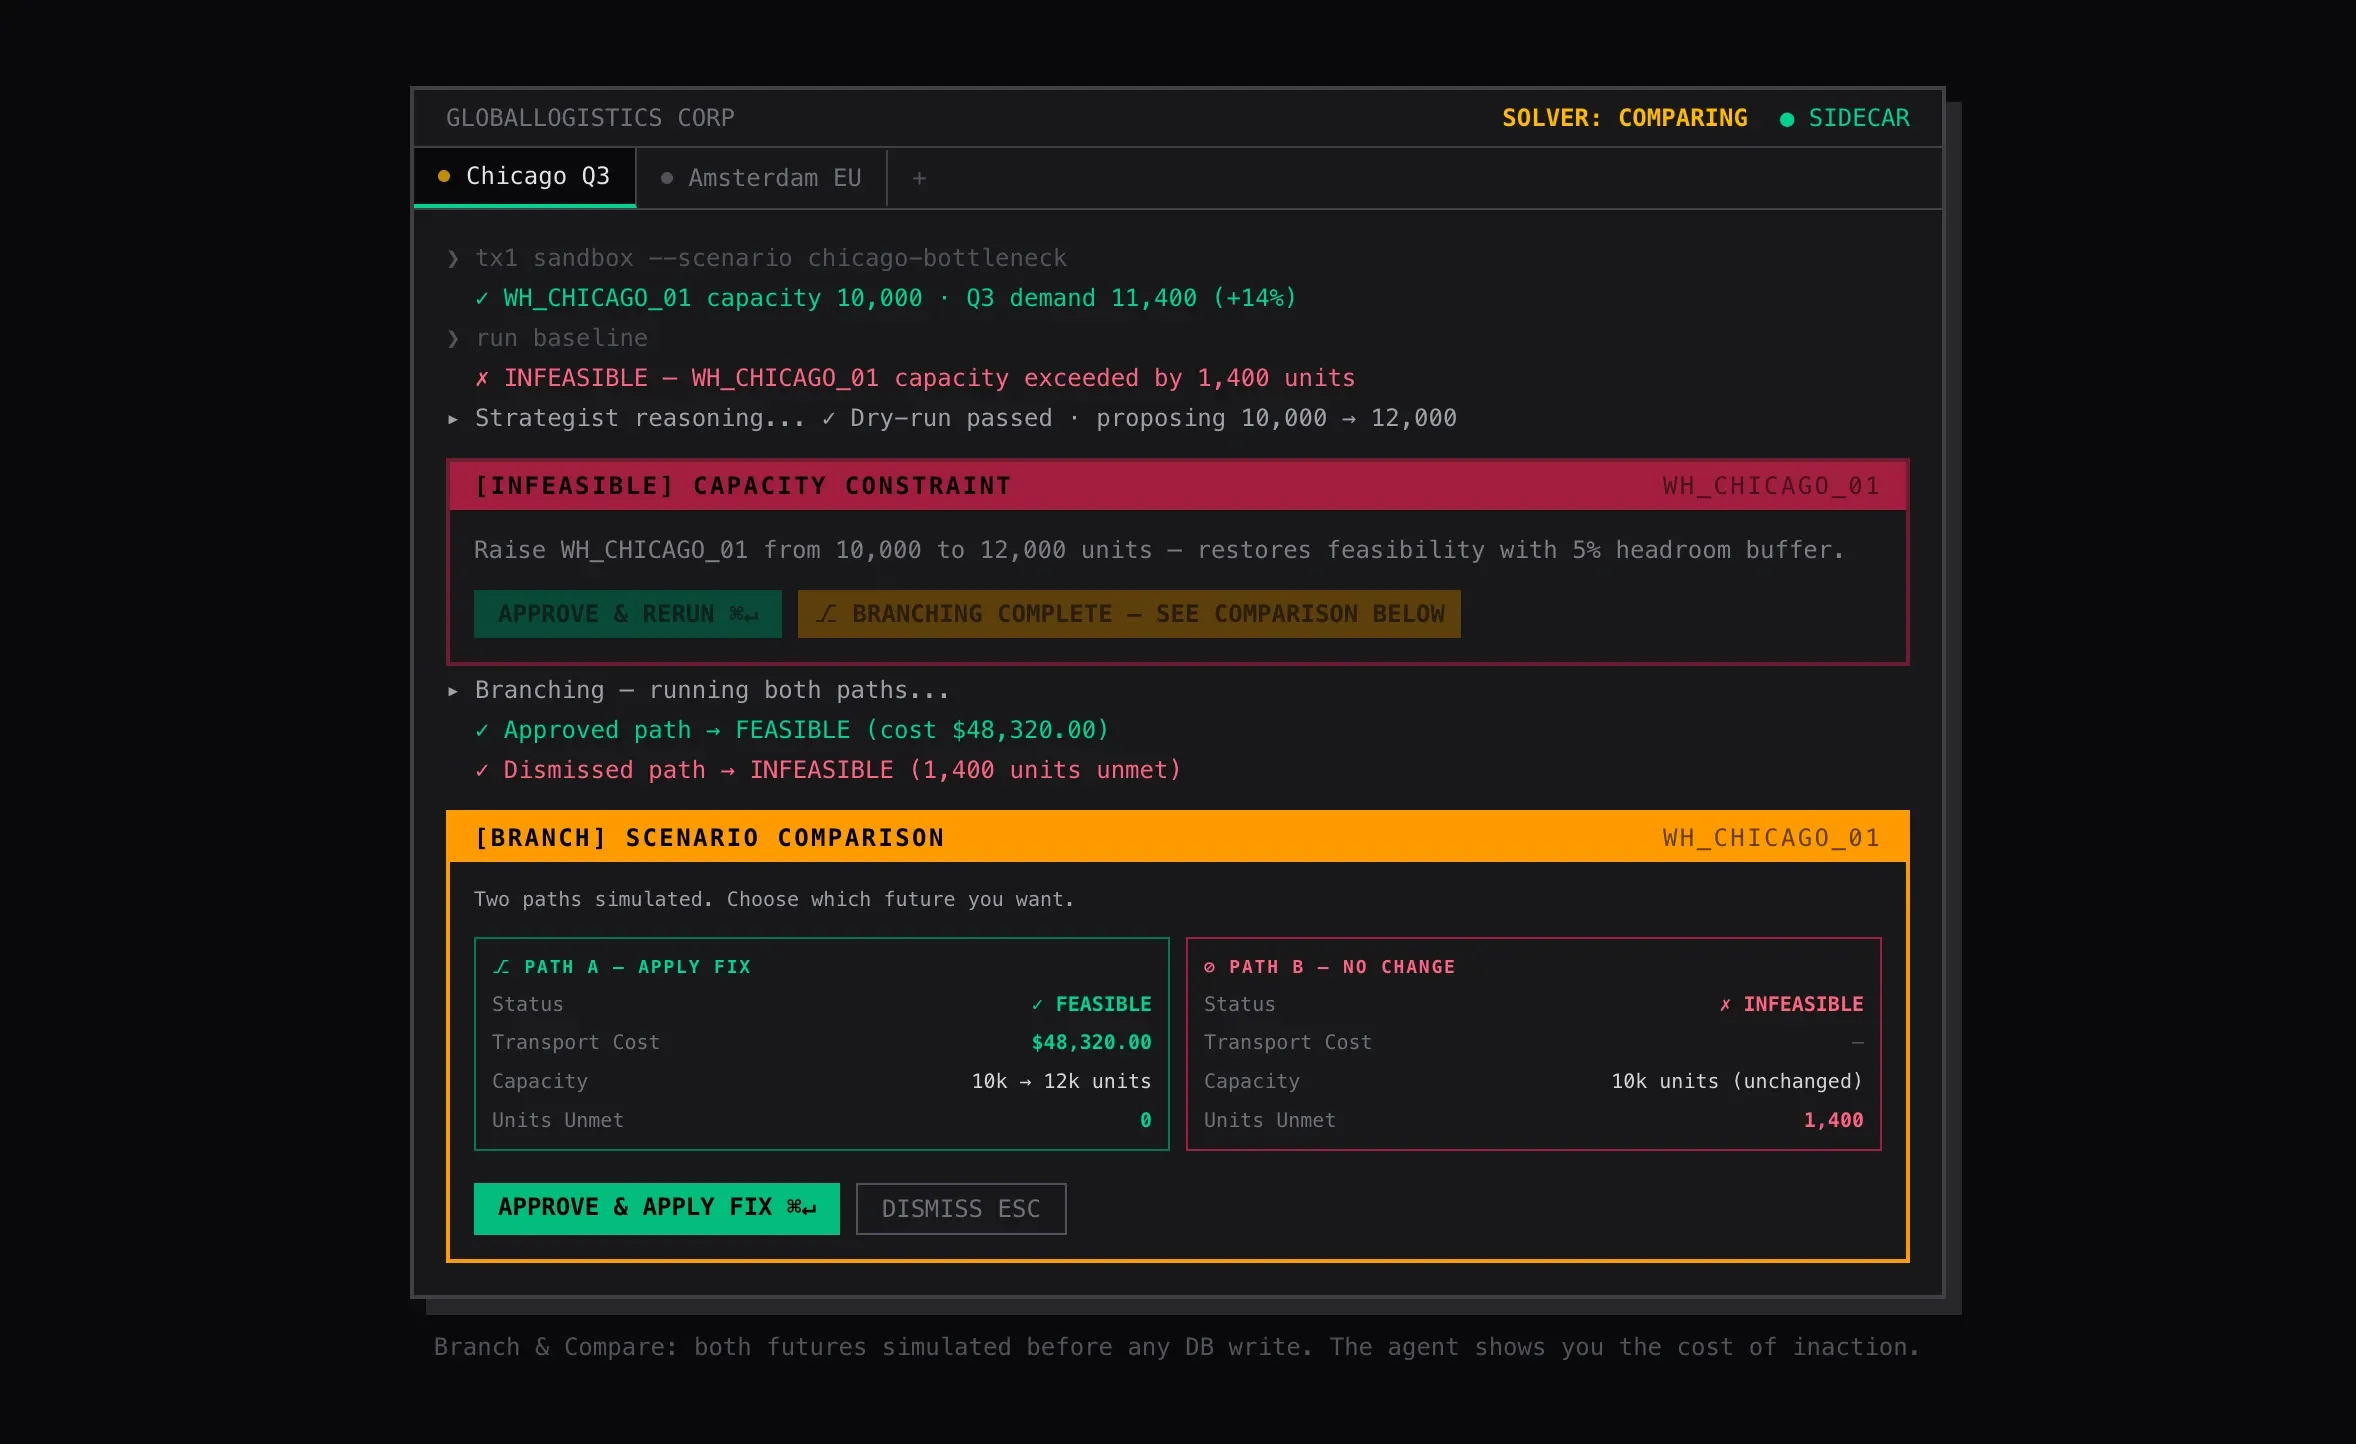This screenshot has height=1444, width=2356.
Task: Add a new tab with plus icon
Action: [x=919, y=178]
